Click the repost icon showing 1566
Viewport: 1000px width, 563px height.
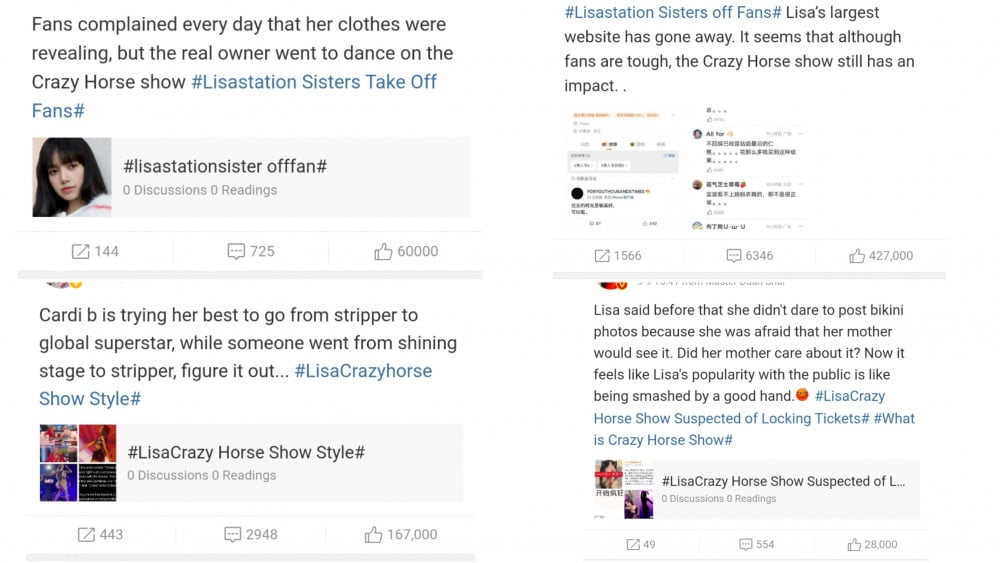(603, 255)
